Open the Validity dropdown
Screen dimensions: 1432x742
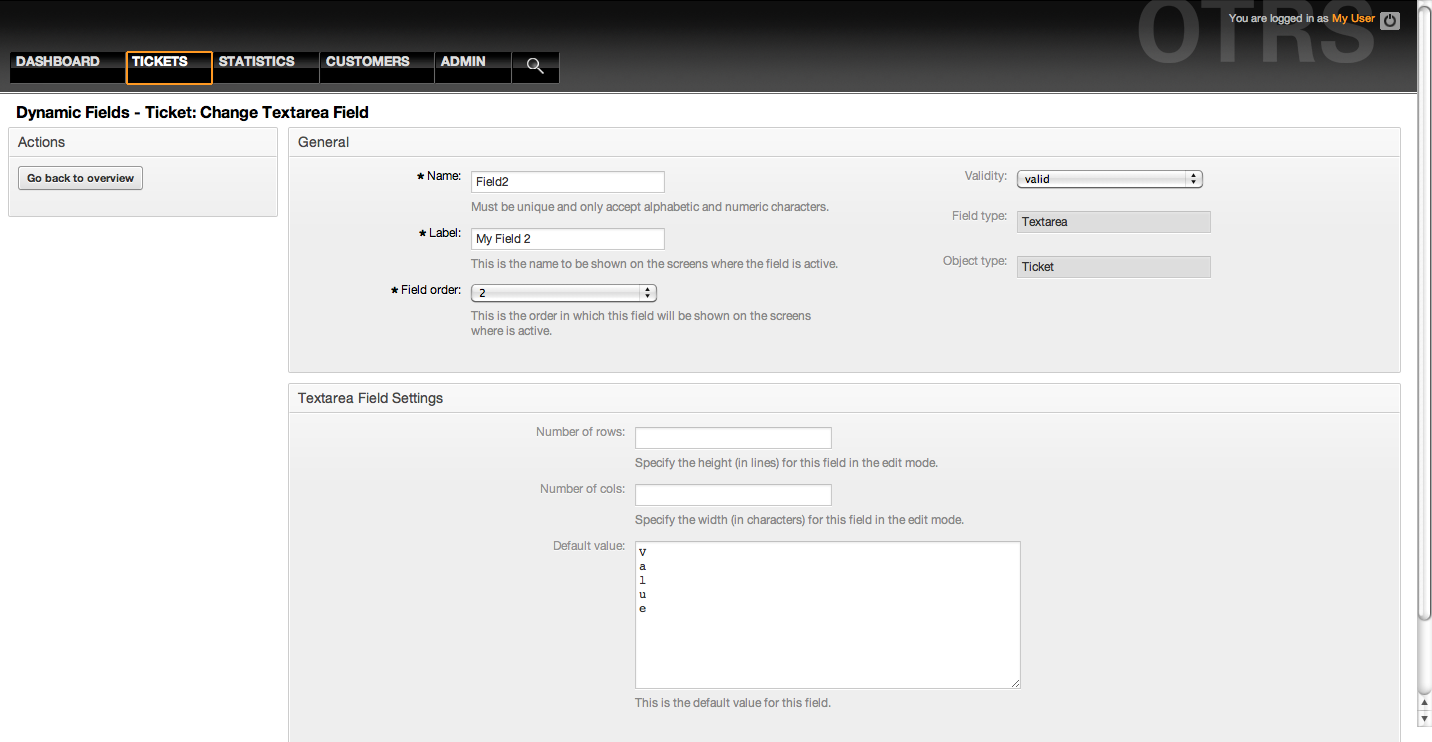1109,179
